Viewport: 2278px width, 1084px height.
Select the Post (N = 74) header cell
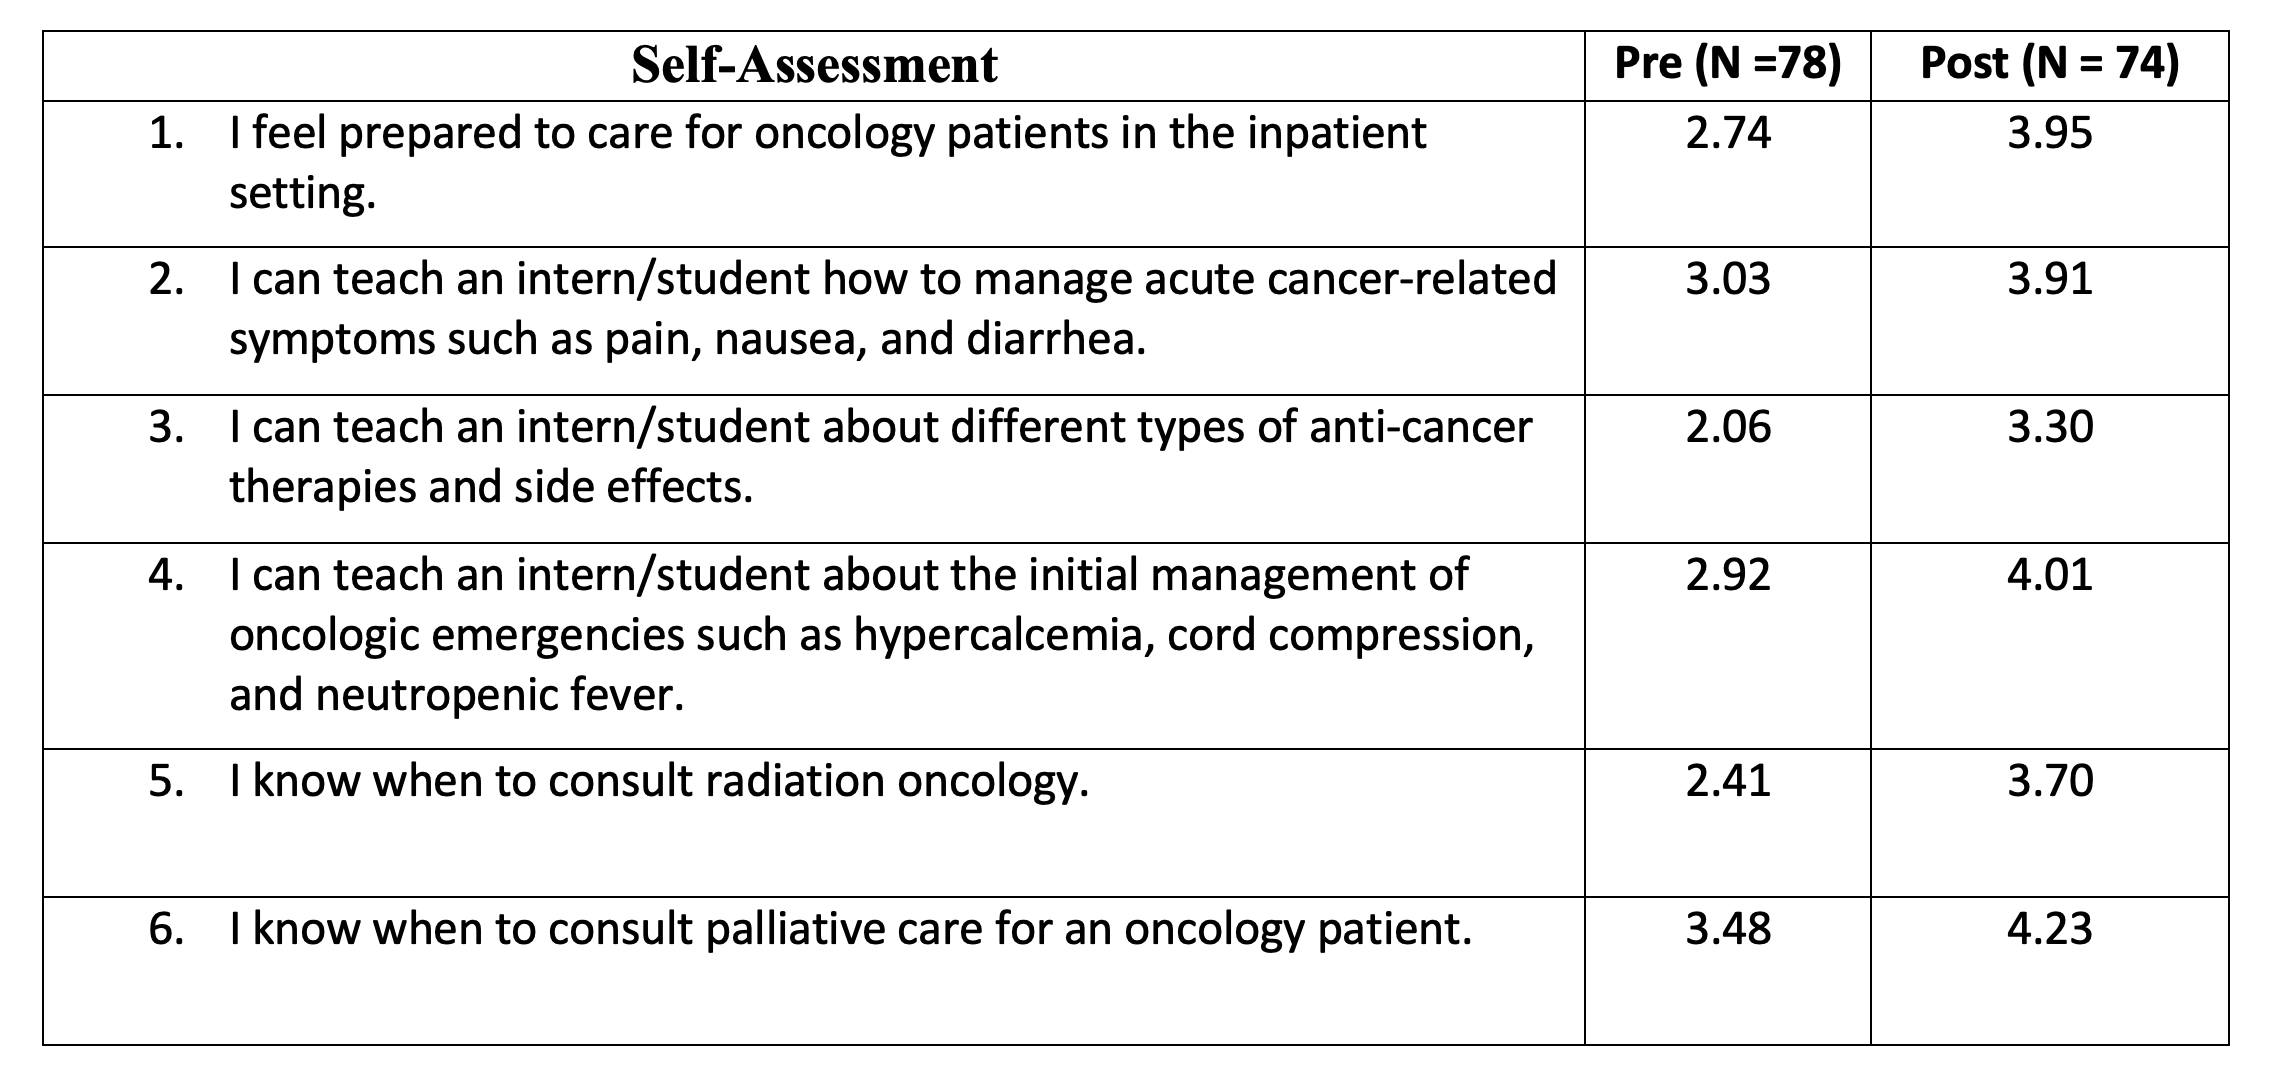tap(2049, 64)
